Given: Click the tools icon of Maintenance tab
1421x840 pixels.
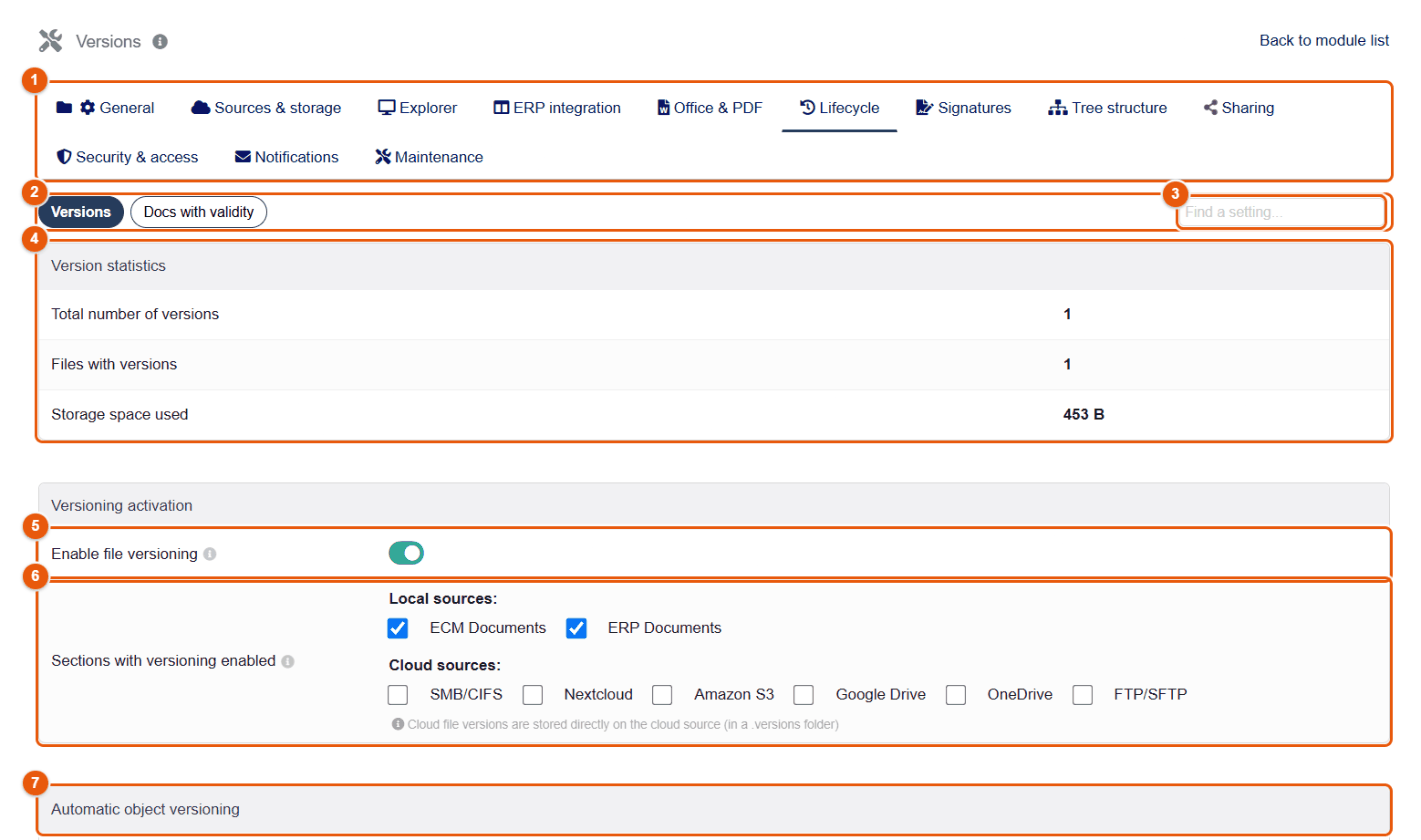Looking at the screenshot, I should click(383, 157).
